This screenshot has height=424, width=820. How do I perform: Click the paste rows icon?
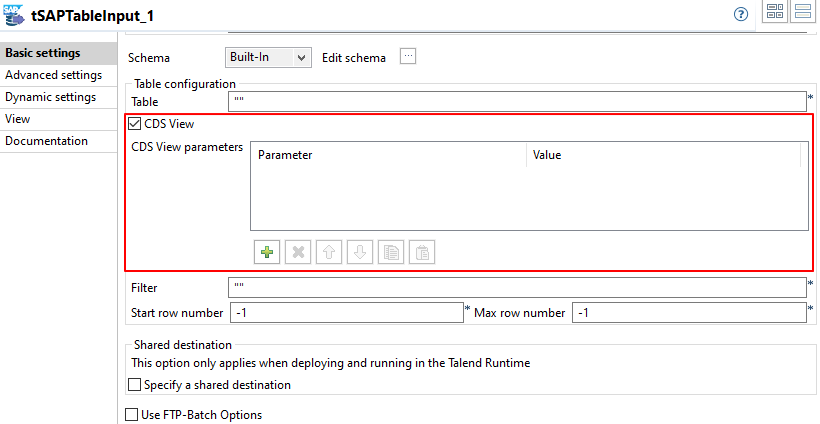point(422,253)
